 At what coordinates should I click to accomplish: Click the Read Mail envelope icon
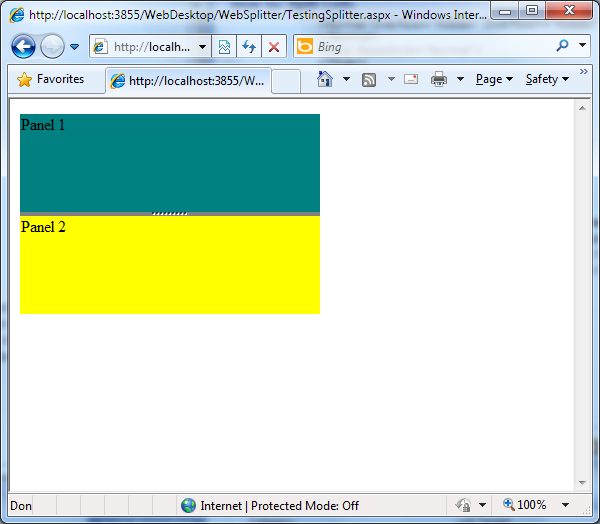click(411, 79)
